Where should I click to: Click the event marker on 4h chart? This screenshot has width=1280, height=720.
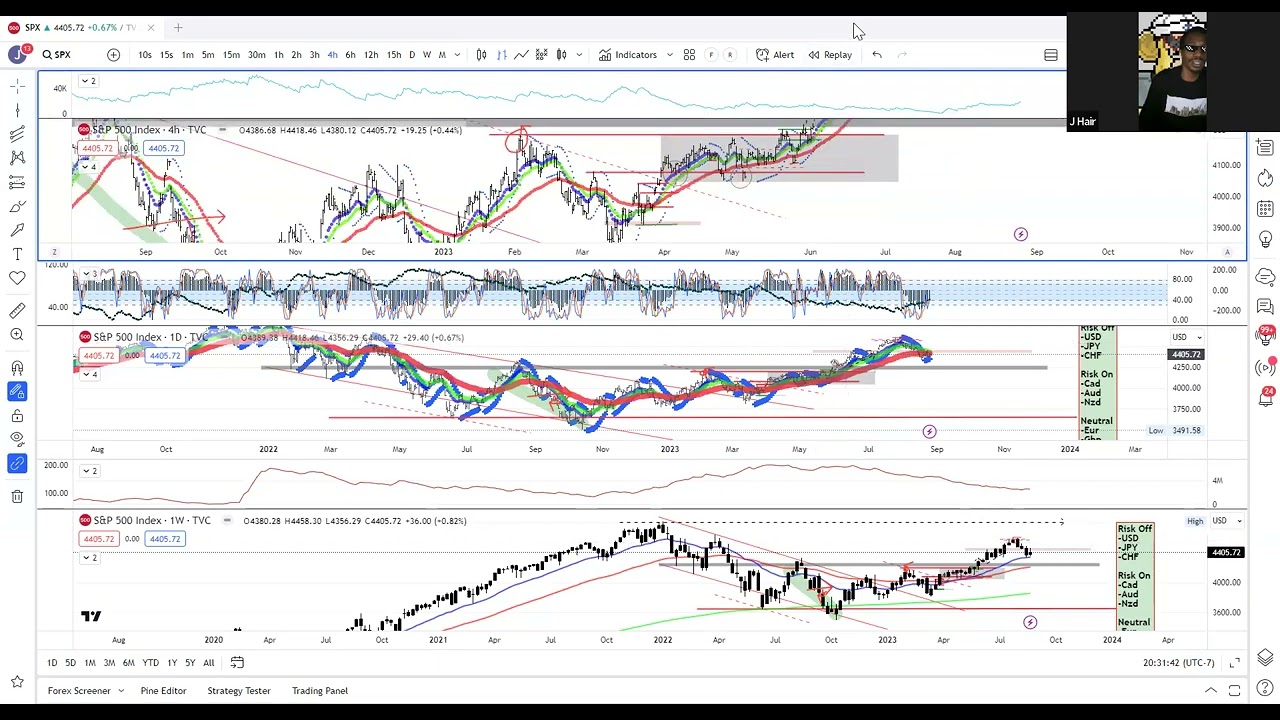click(x=1021, y=235)
